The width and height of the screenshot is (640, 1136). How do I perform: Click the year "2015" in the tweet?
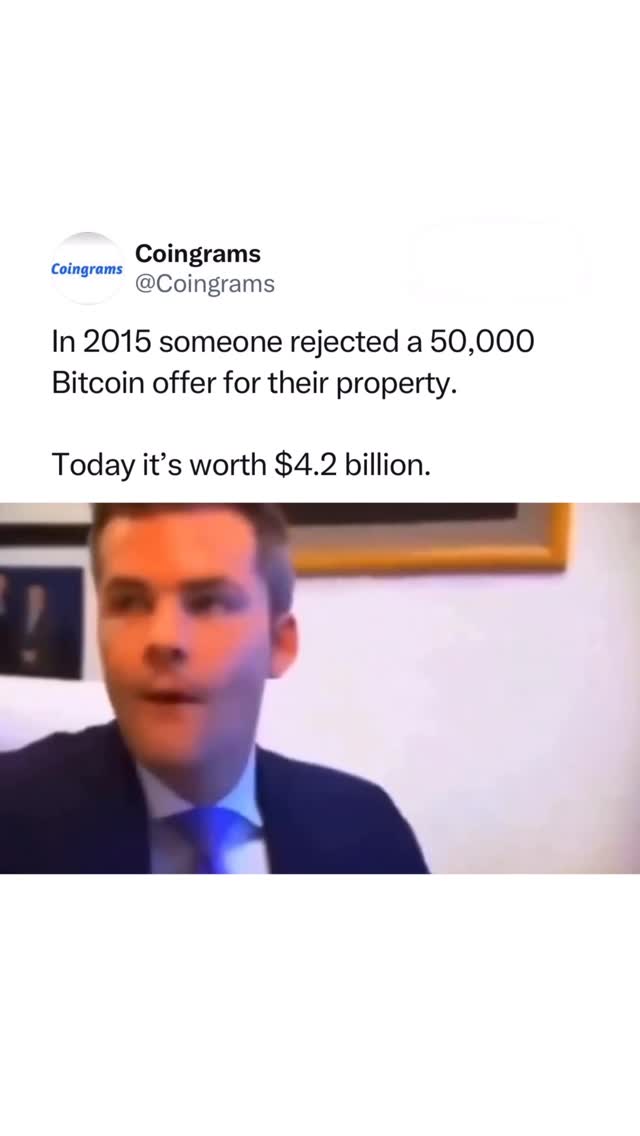tap(117, 343)
